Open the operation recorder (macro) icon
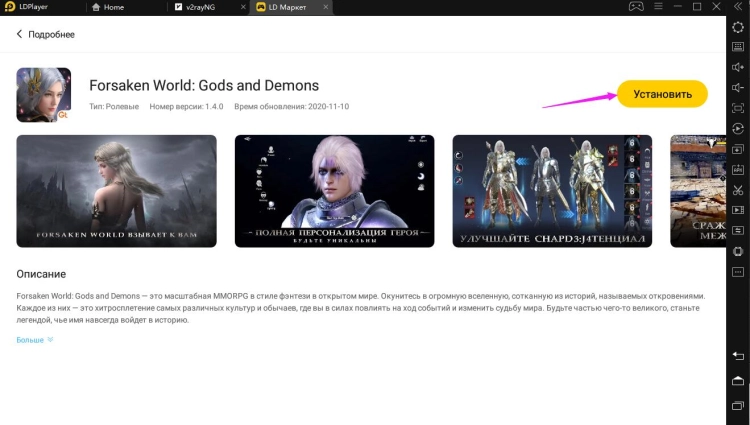The image size is (750, 425). point(738,129)
